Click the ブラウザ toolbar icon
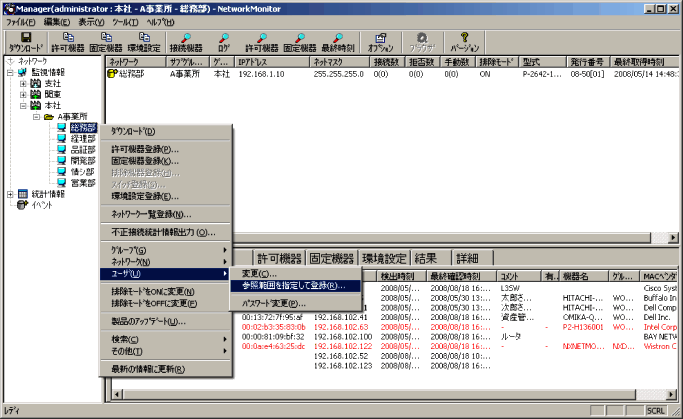Viewport: 683px width, 419px height. [x=422, y=42]
